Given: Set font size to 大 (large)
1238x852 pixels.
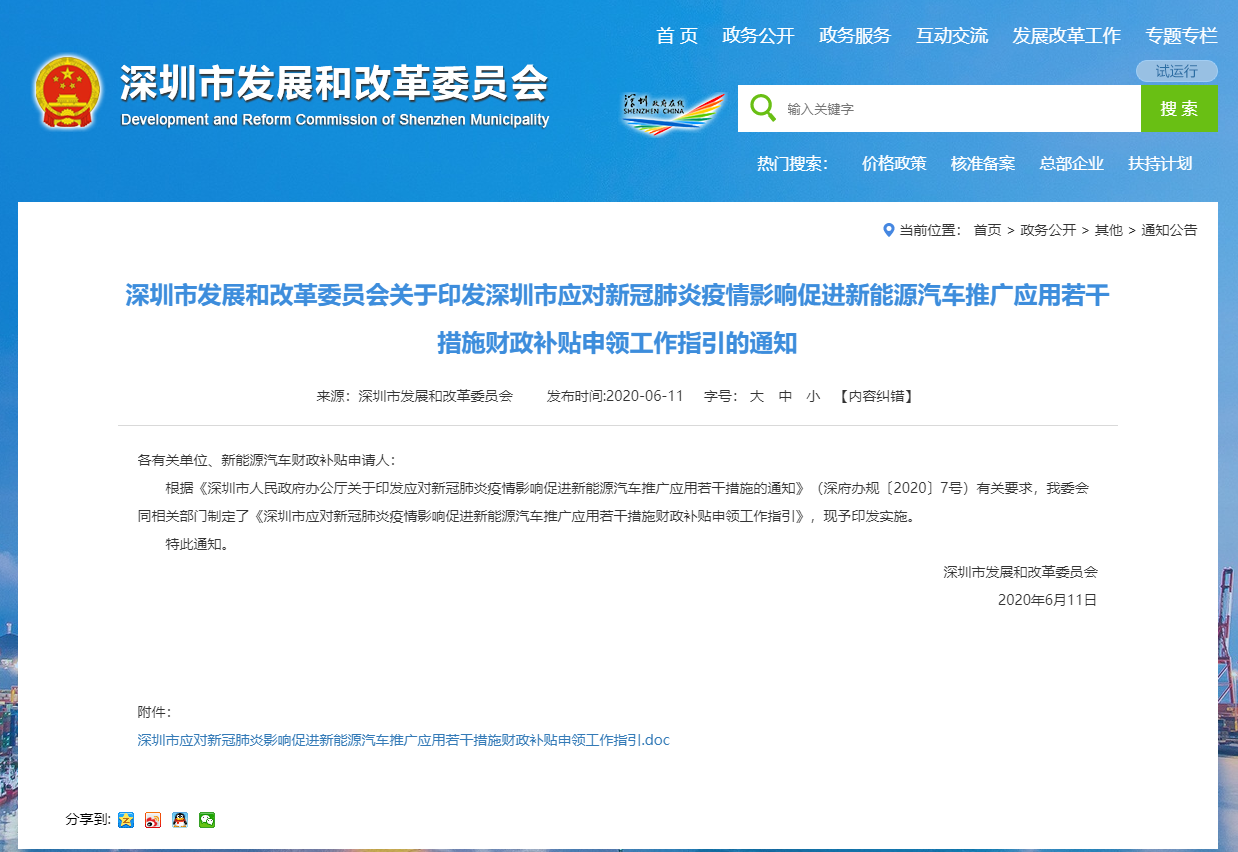Looking at the screenshot, I should click(757, 396).
